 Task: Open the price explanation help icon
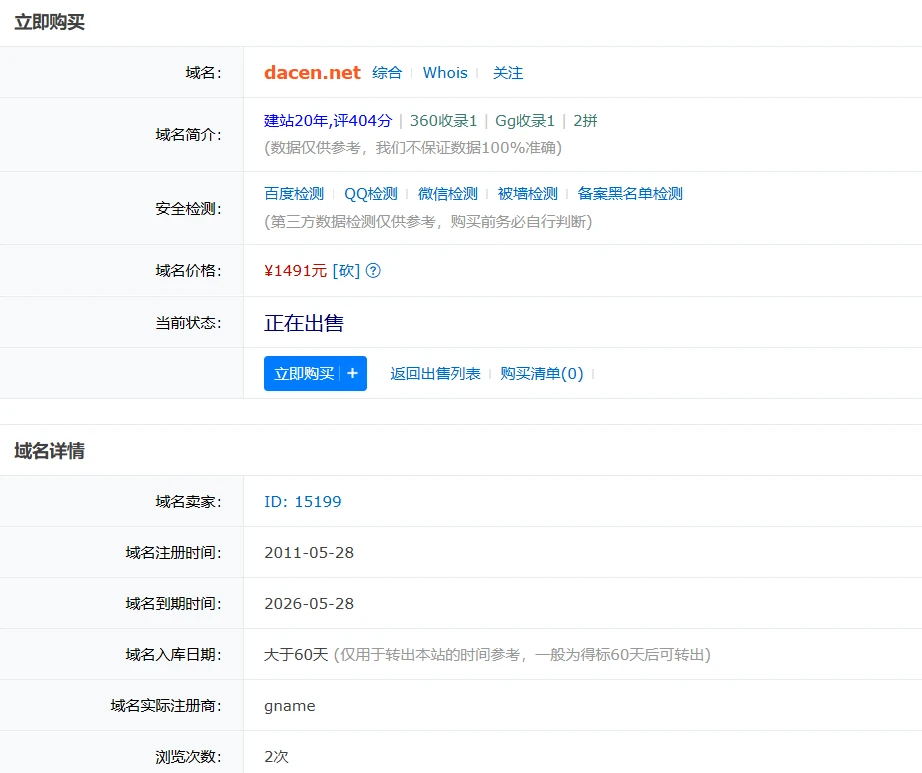coord(372,270)
